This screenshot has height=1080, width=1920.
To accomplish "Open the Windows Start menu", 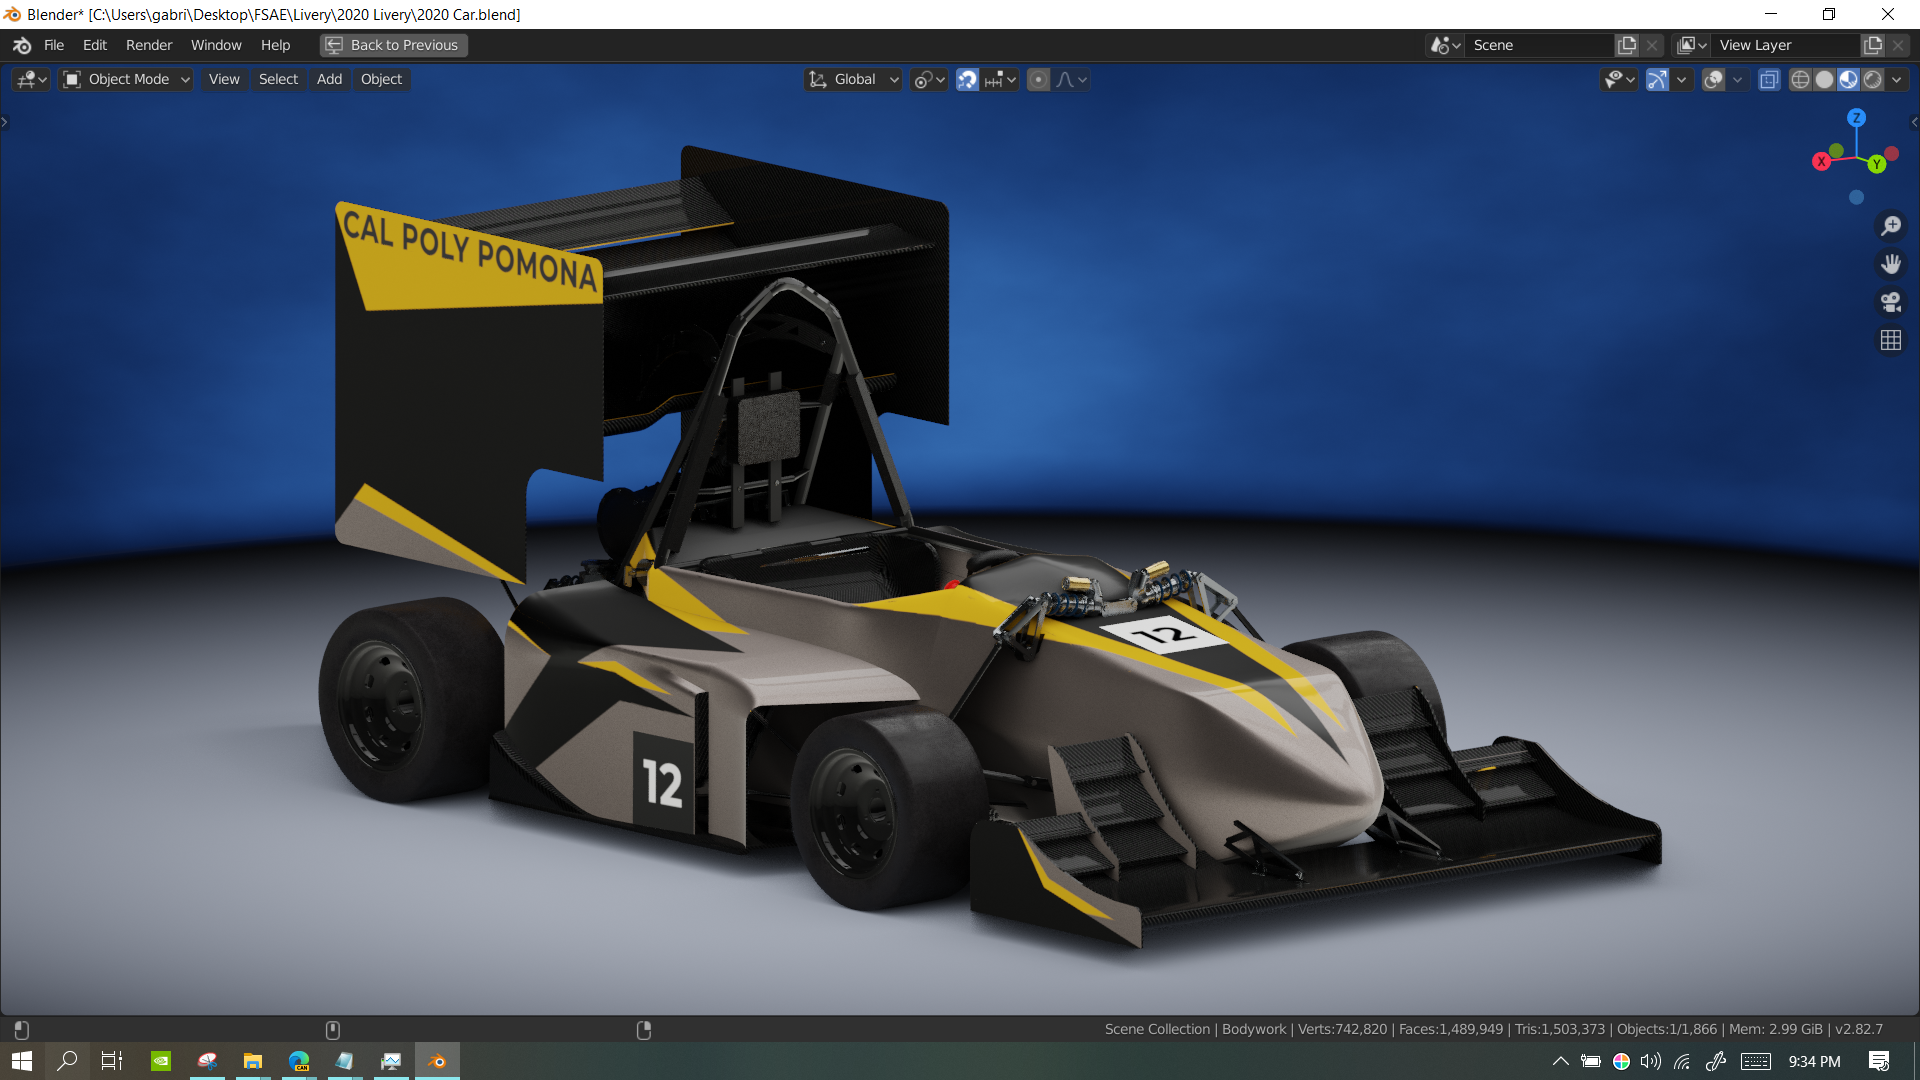I will pyautogui.click(x=22, y=1061).
